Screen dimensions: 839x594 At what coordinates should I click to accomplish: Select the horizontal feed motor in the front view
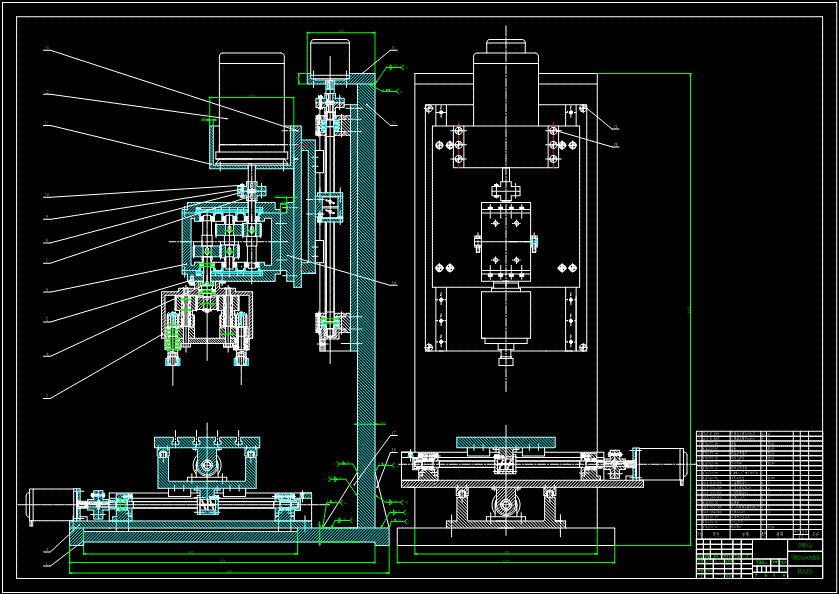(x=659, y=466)
